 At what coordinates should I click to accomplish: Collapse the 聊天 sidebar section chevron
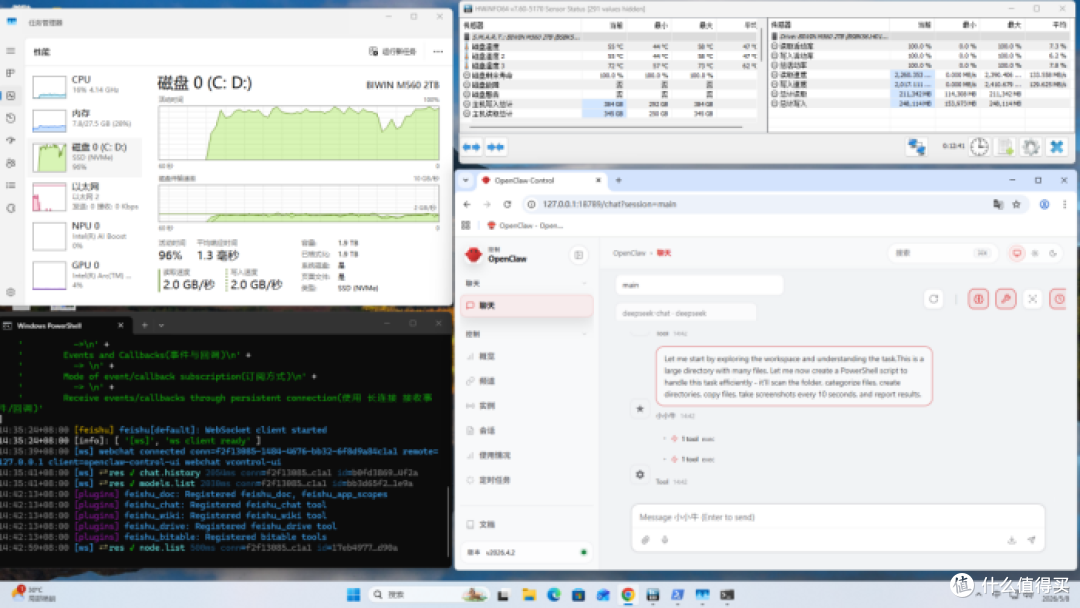[585, 284]
